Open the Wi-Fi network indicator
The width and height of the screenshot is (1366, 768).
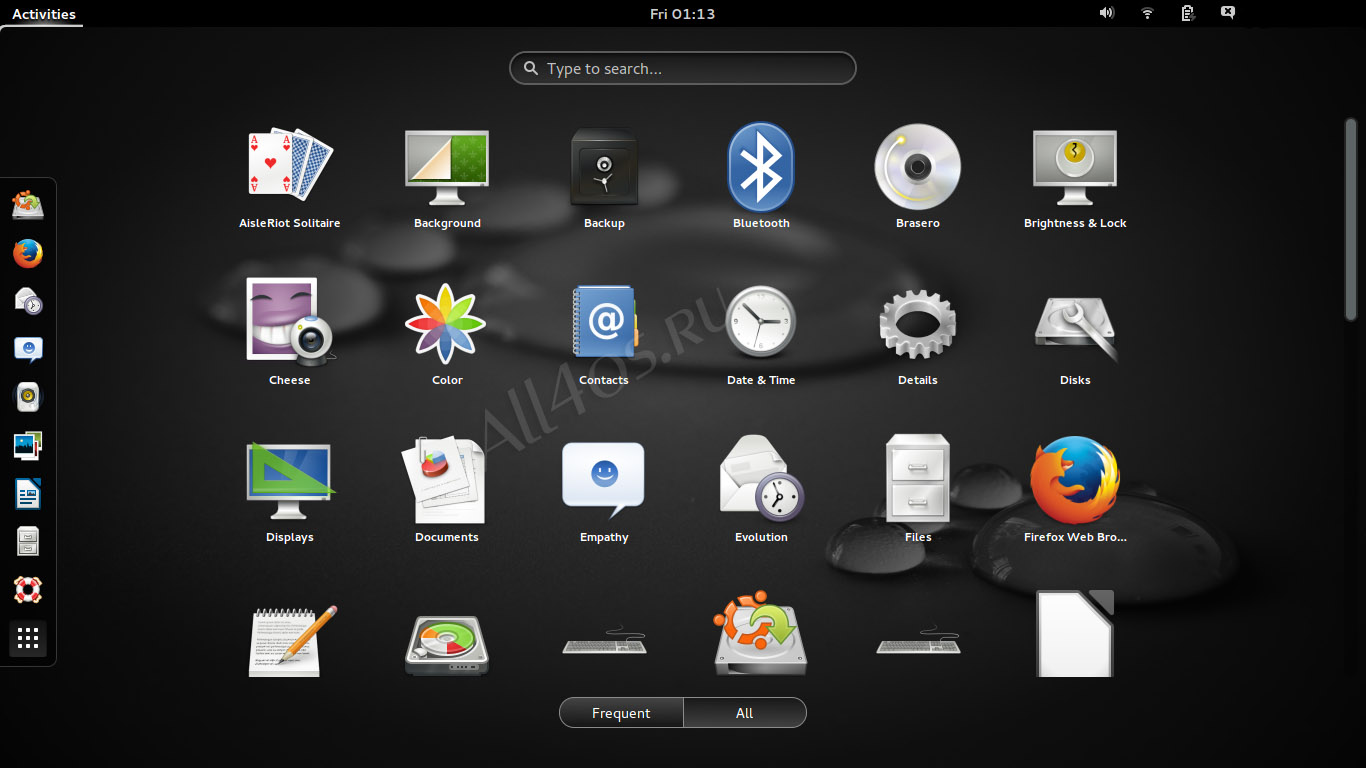(x=1147, y=13)
